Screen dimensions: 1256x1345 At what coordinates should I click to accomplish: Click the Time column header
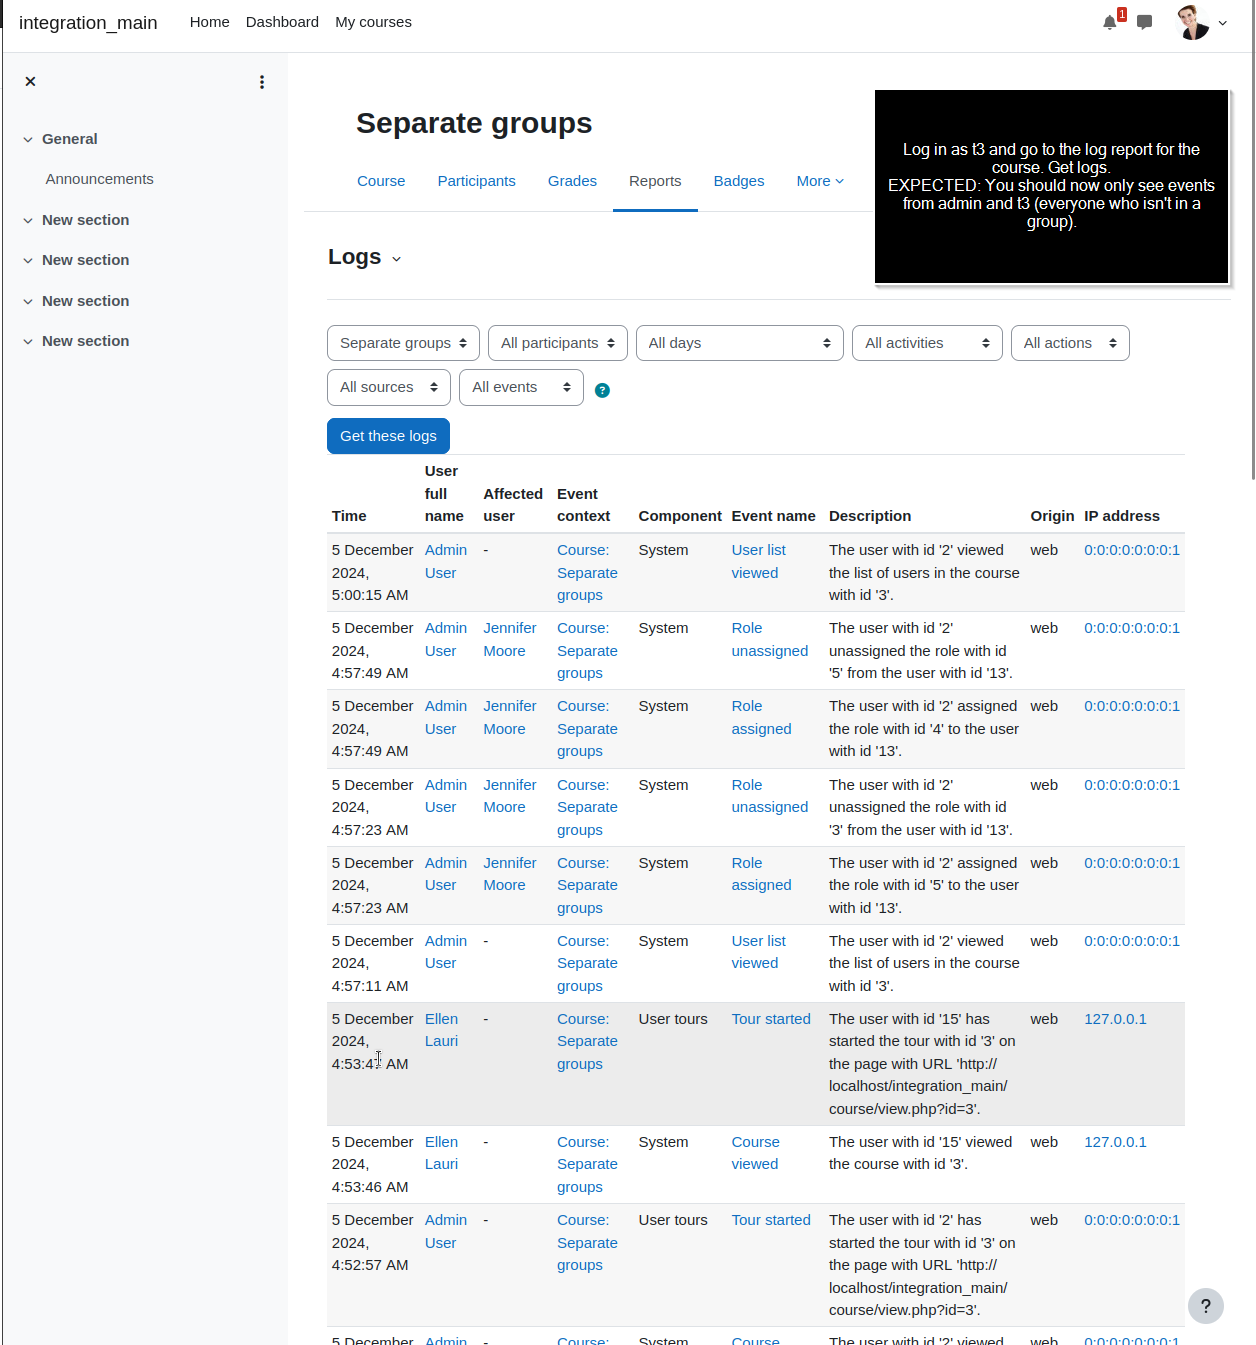349,516
